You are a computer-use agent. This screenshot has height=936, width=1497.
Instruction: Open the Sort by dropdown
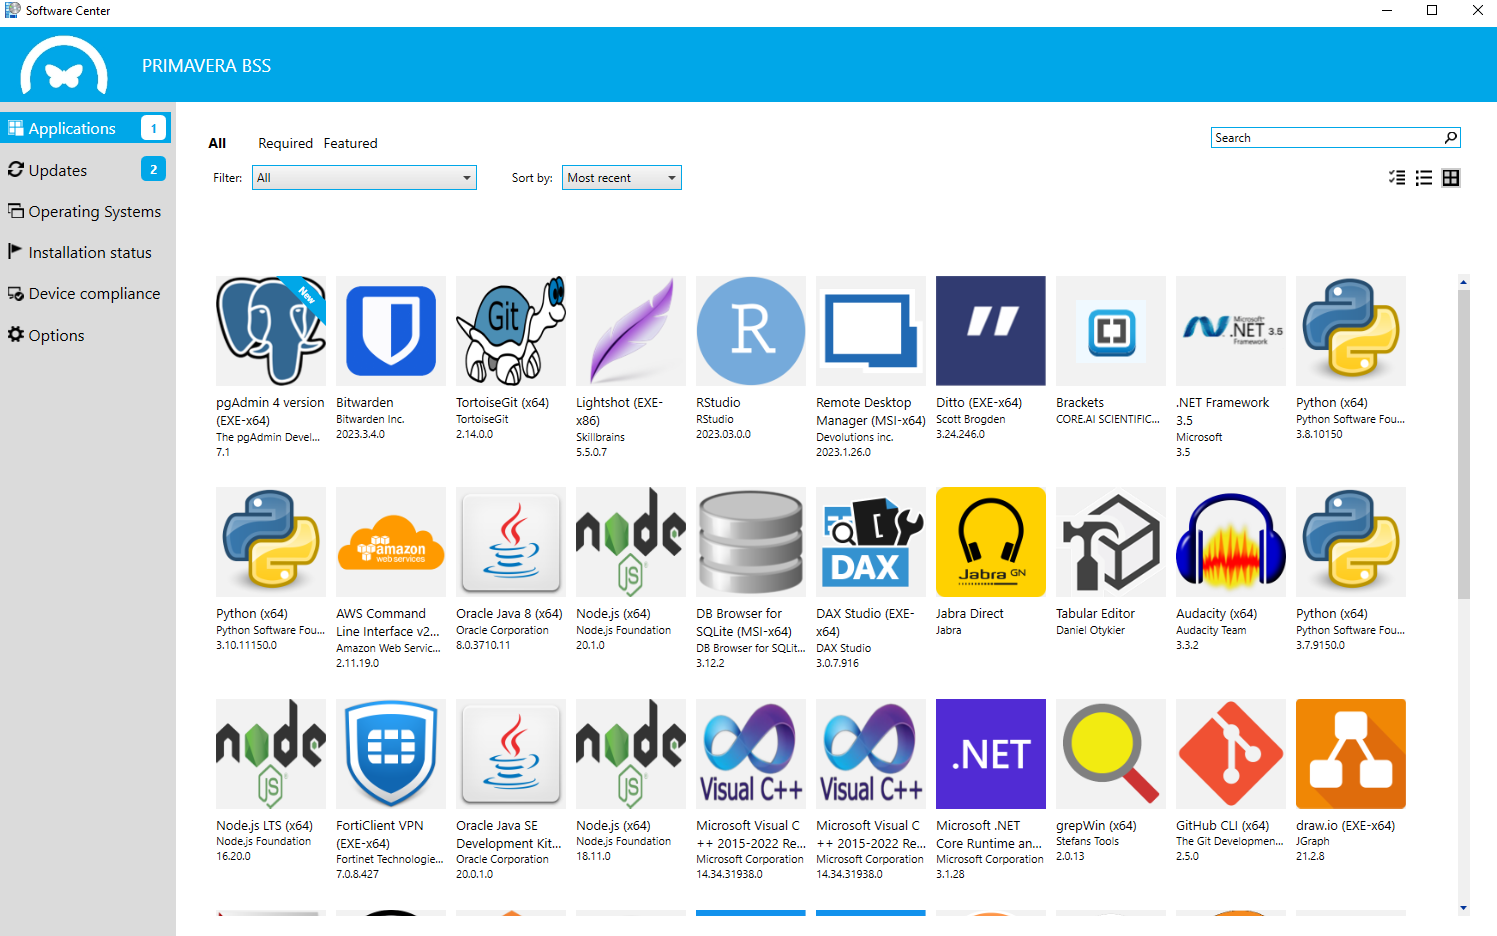coord(622,178)
